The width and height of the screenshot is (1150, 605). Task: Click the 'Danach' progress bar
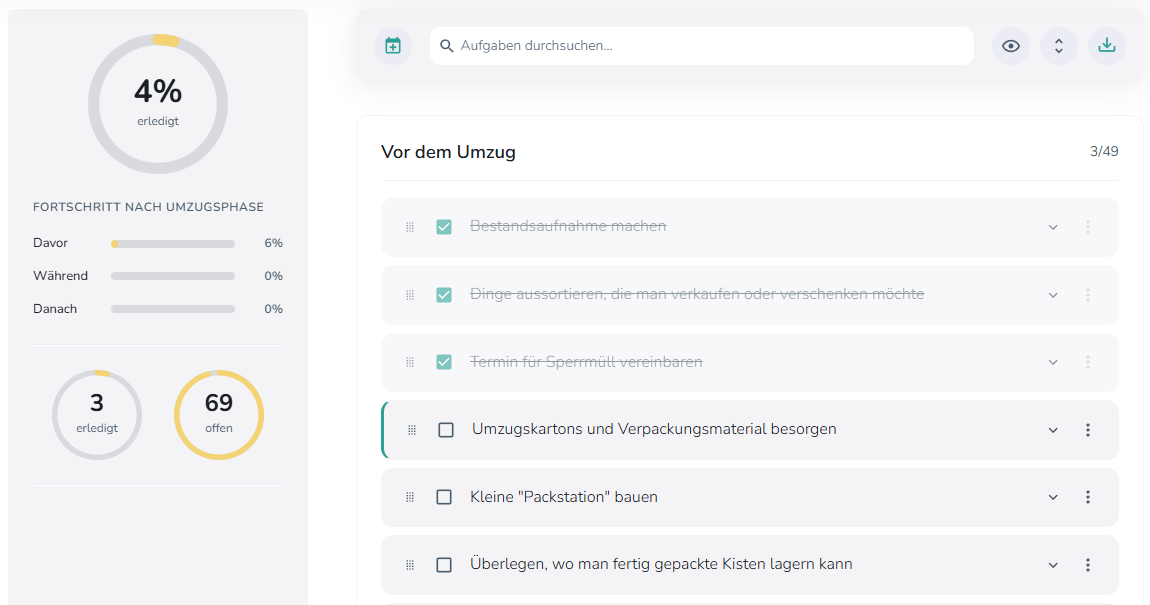pos(173,309)
